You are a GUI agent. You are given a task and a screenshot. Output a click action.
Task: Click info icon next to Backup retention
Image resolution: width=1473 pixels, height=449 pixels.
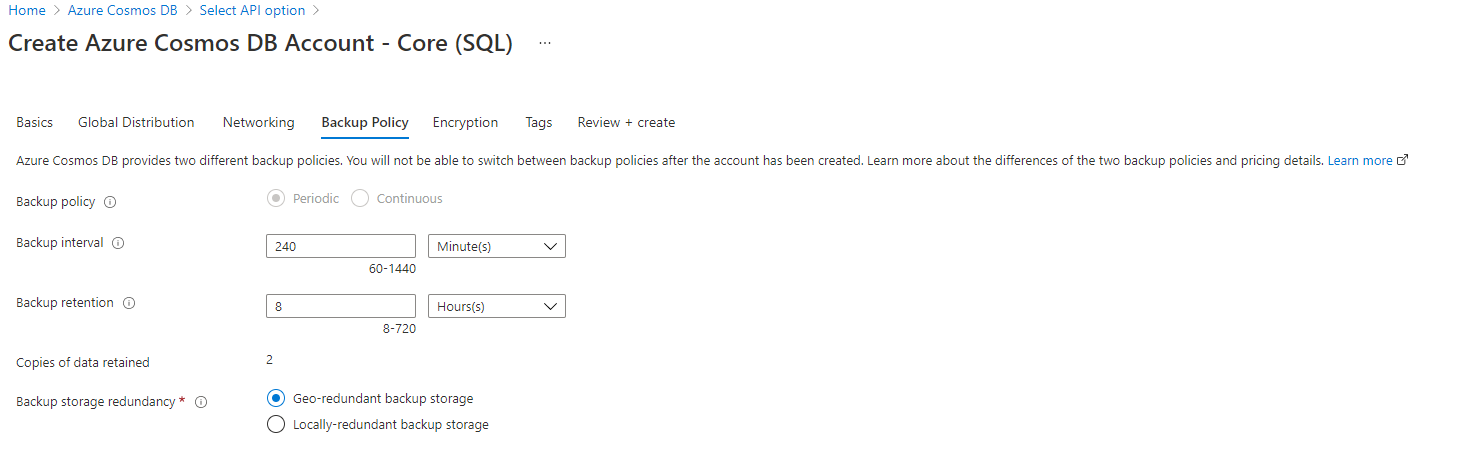pyautogui.click(x=128, y=303)
